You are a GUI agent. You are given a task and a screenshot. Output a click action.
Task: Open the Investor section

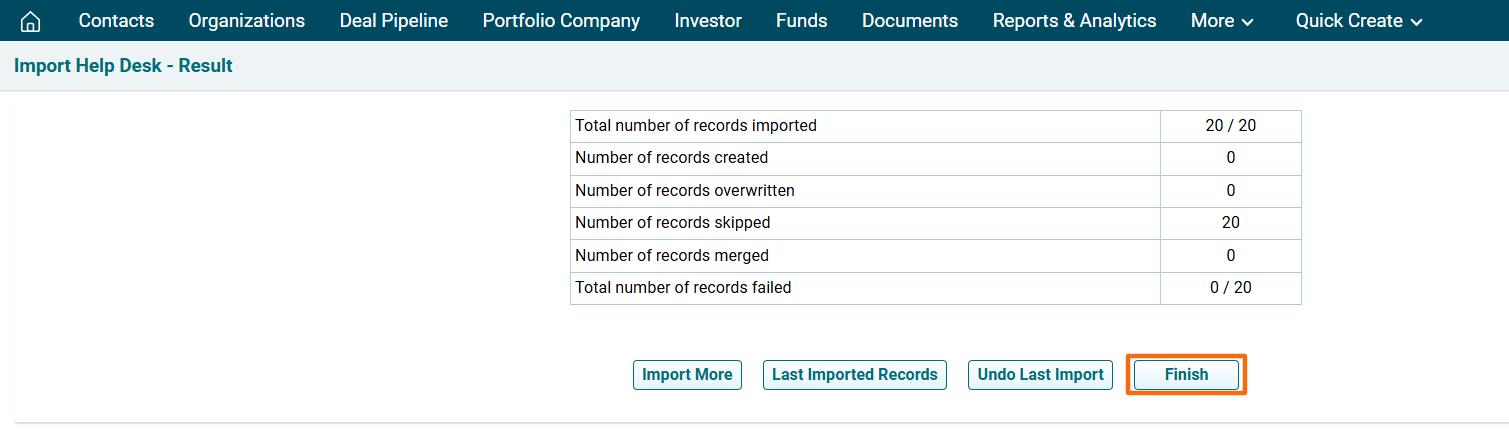[x=708, y=21]
